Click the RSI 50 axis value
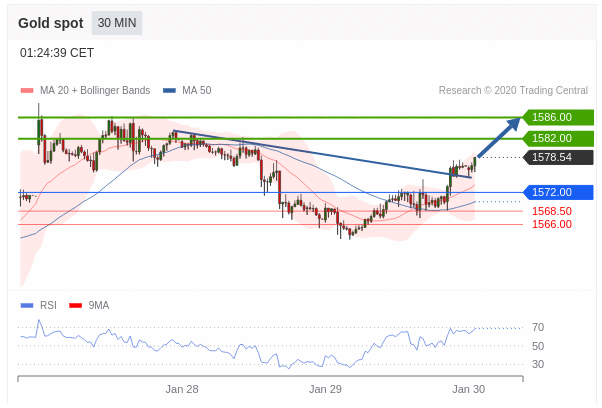Image resolution: width=602 pixels, height=408 pixels. pyautogui.click(x=538, y=346)
